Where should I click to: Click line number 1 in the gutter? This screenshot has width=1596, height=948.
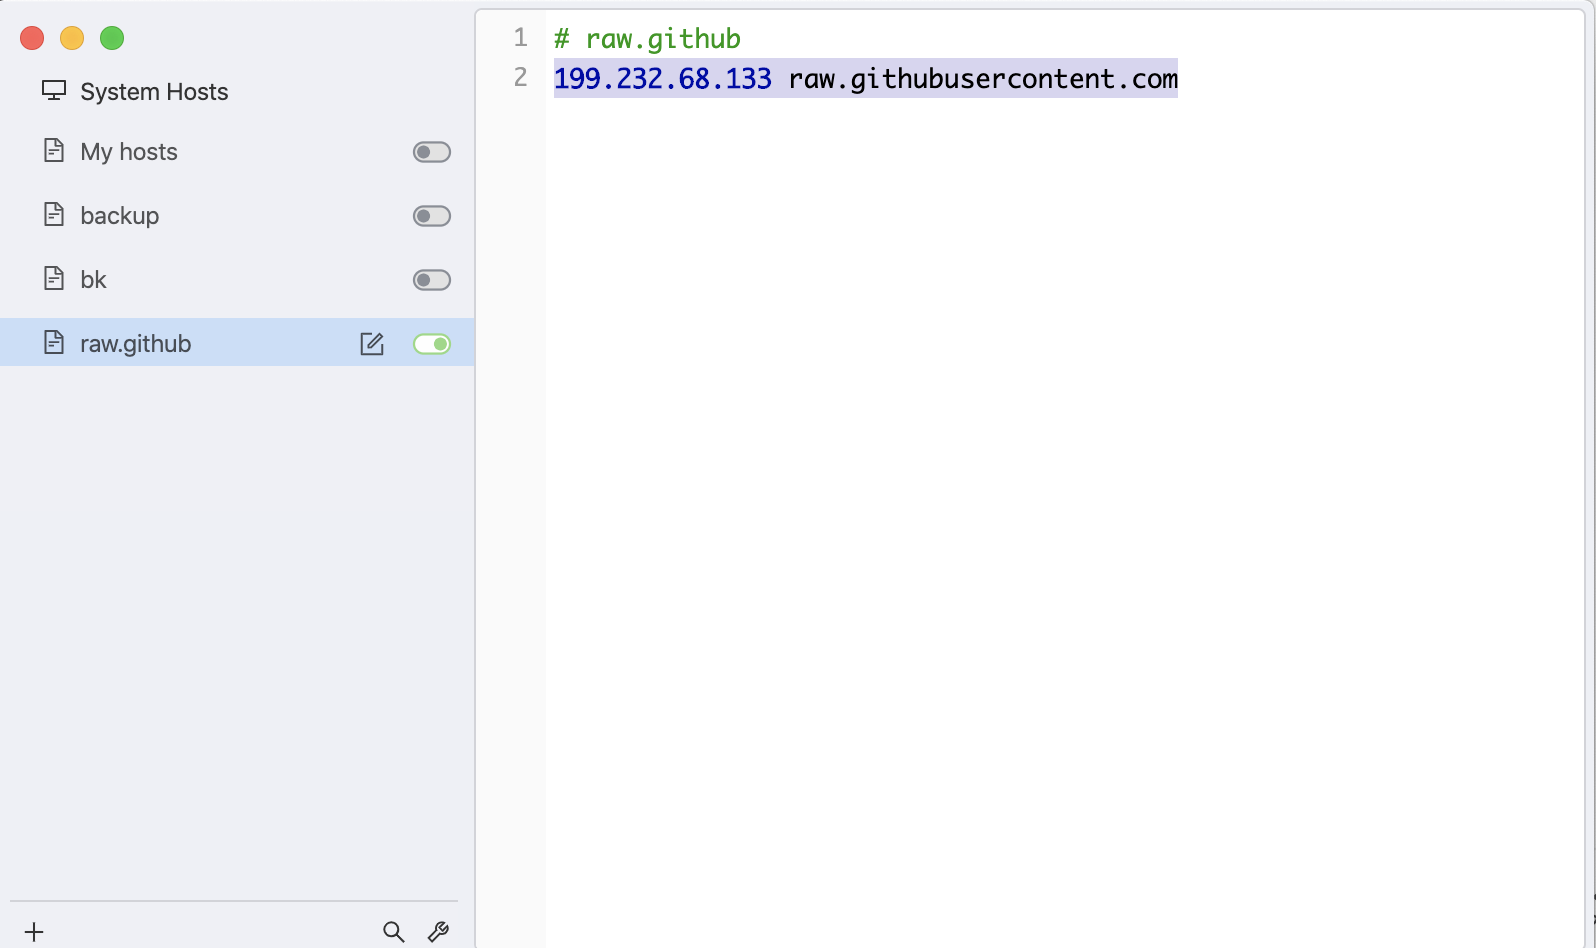point(520,38)
